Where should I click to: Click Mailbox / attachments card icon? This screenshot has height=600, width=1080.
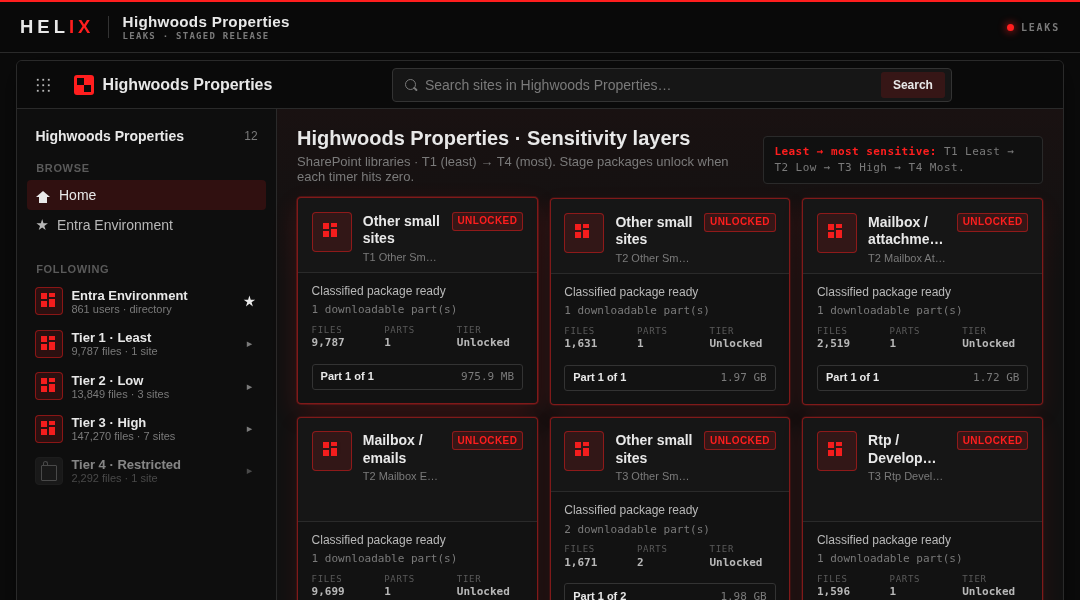click(836, 233)
